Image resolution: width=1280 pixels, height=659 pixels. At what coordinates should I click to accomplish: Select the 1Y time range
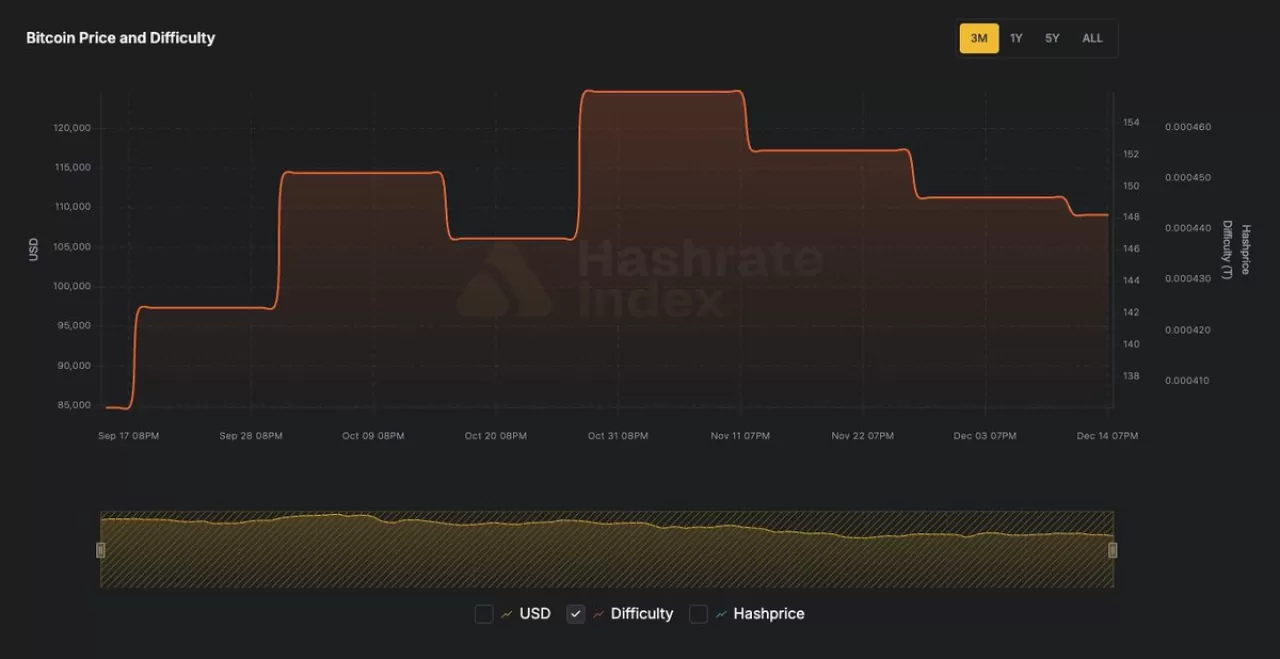1016,37
